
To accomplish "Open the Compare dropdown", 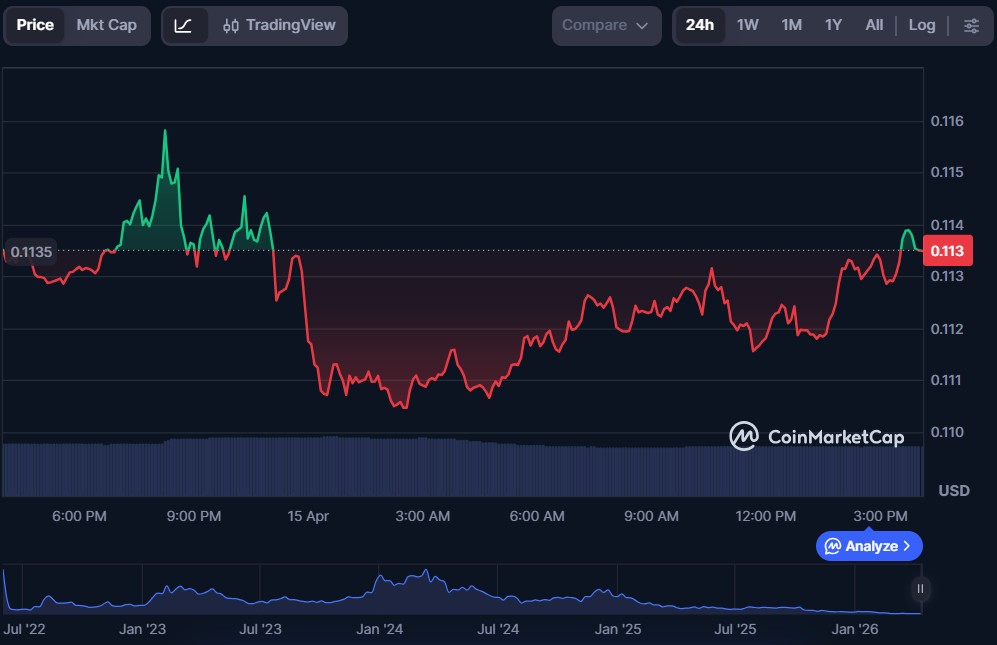I will pyautogui.click(x=606, y=25).
